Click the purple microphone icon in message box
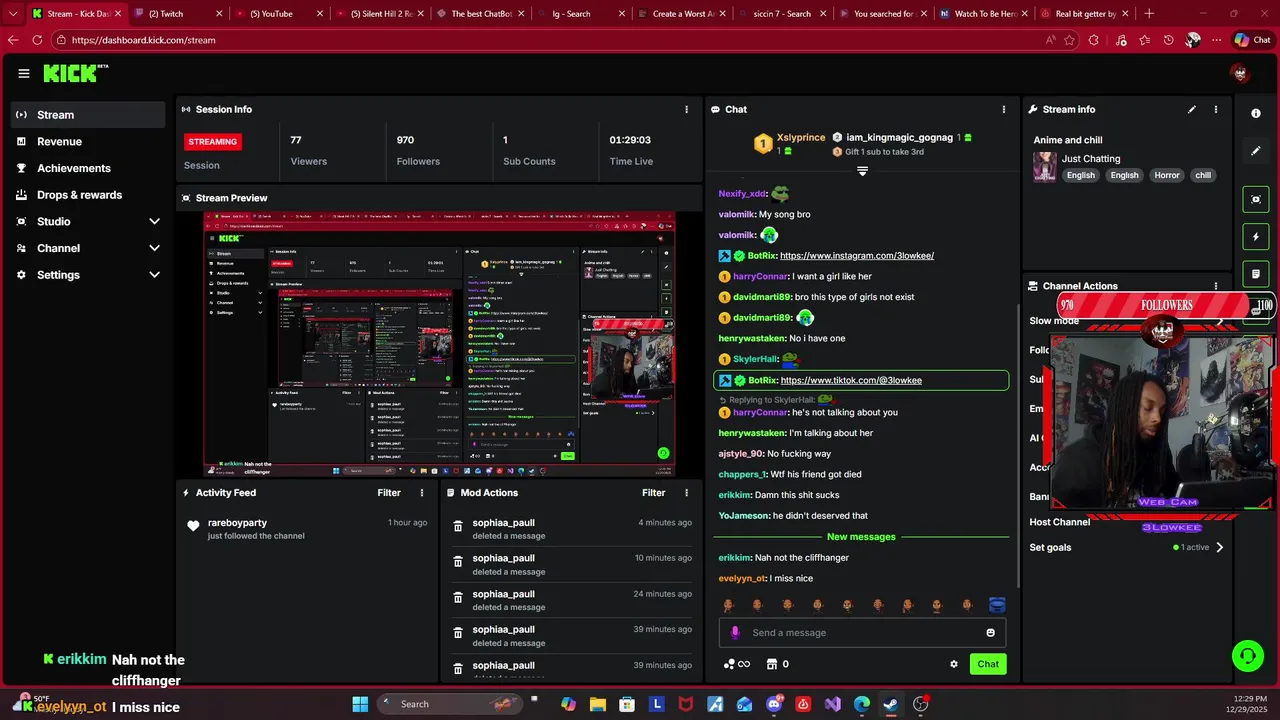Screen dimensions: 1280x720 [735, 632]
